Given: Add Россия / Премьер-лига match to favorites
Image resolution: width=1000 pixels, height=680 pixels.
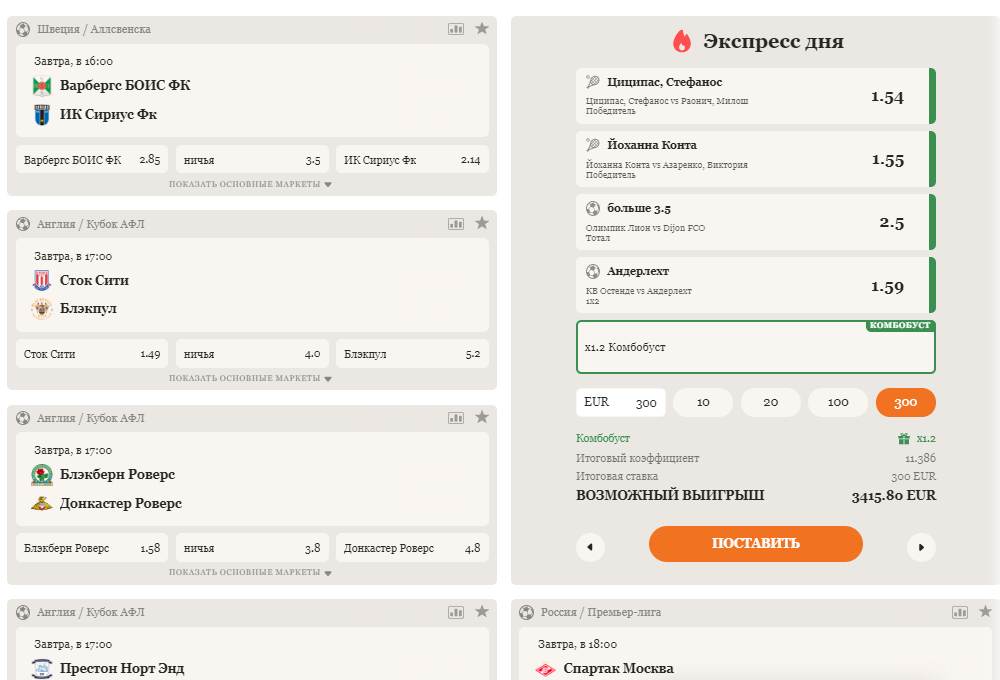Looking at the screenshot, I should tap(985, 611).
